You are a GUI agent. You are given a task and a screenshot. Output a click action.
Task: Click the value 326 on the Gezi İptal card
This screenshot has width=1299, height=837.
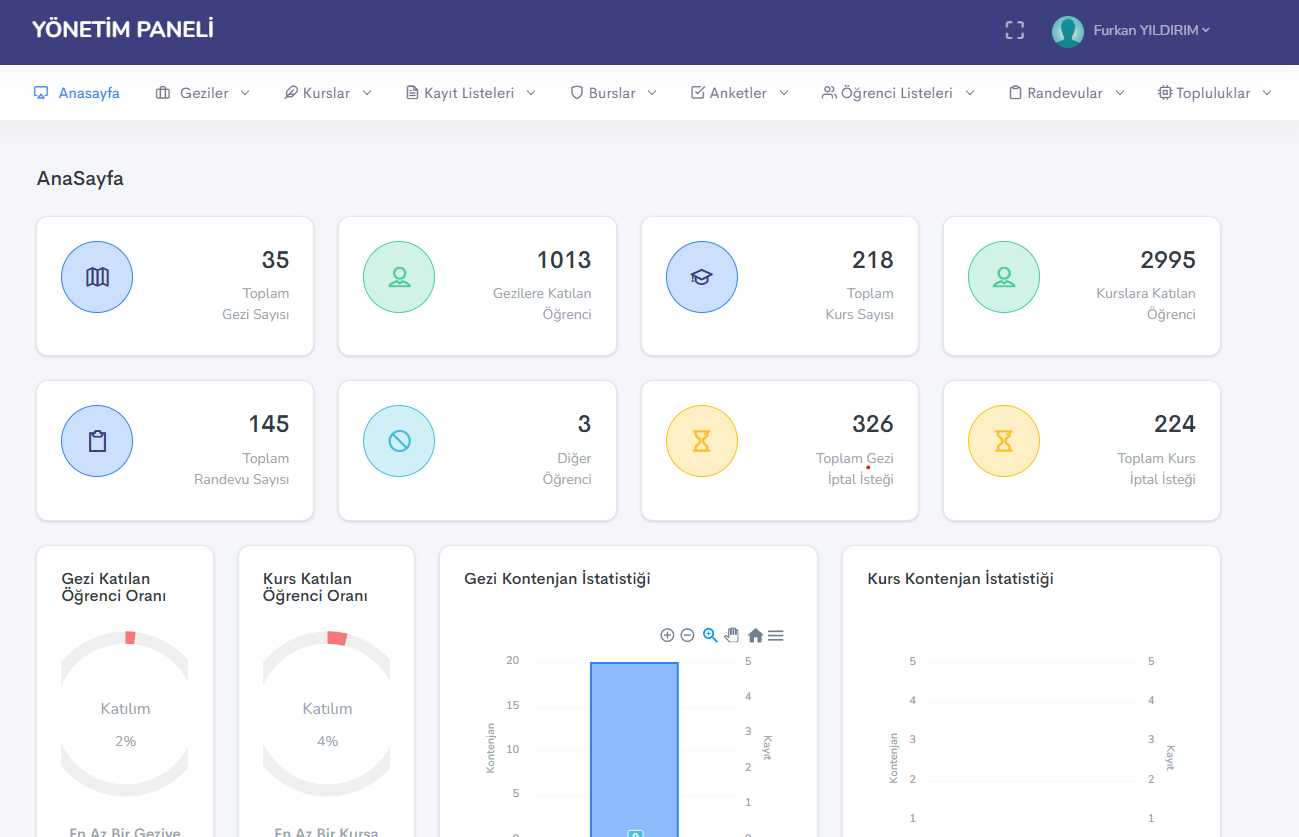coord(873,424)
